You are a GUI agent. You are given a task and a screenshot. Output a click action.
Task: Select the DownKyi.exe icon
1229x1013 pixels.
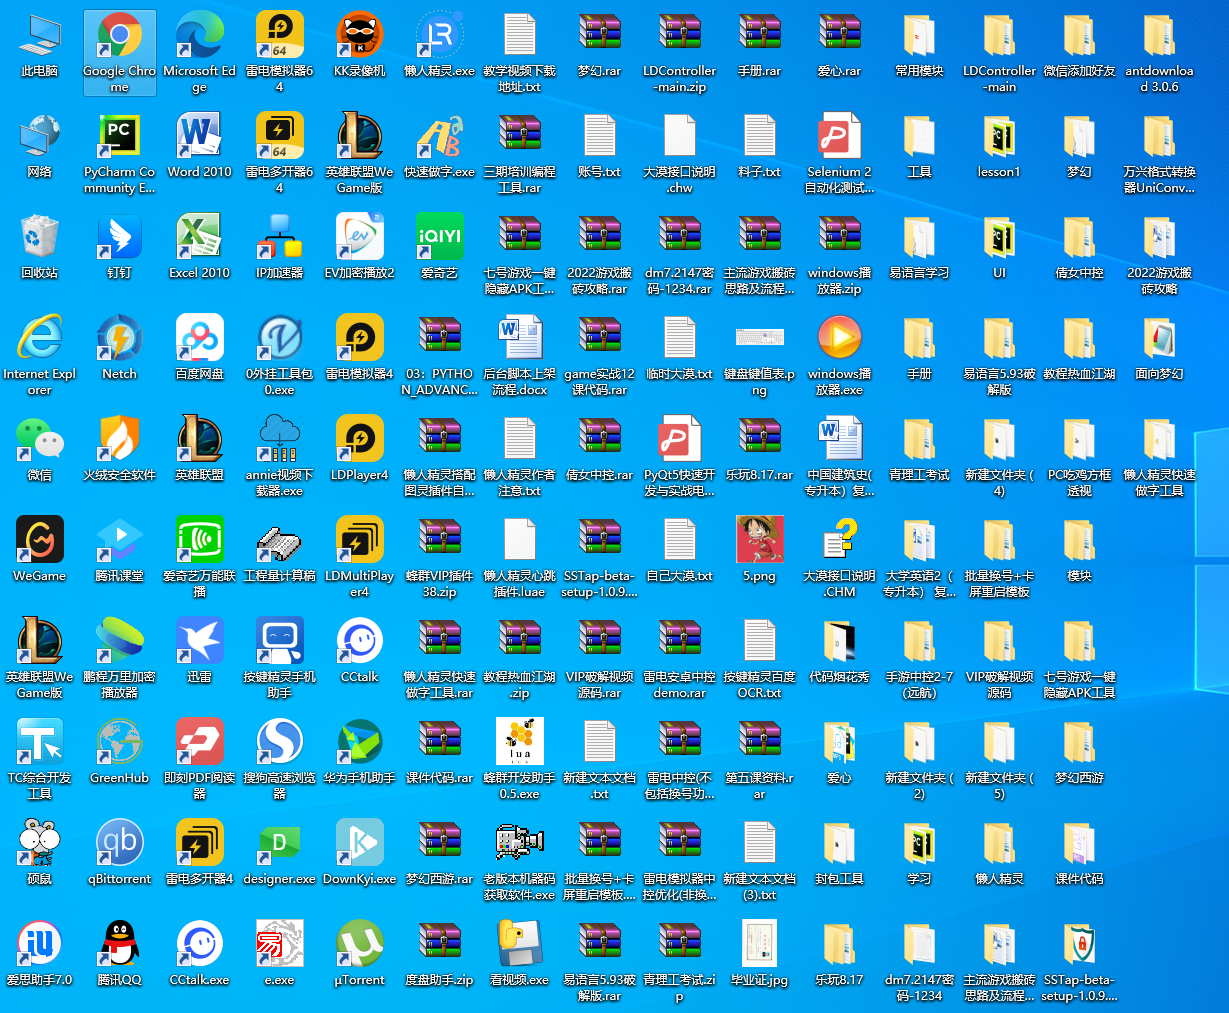coord(360,854)
